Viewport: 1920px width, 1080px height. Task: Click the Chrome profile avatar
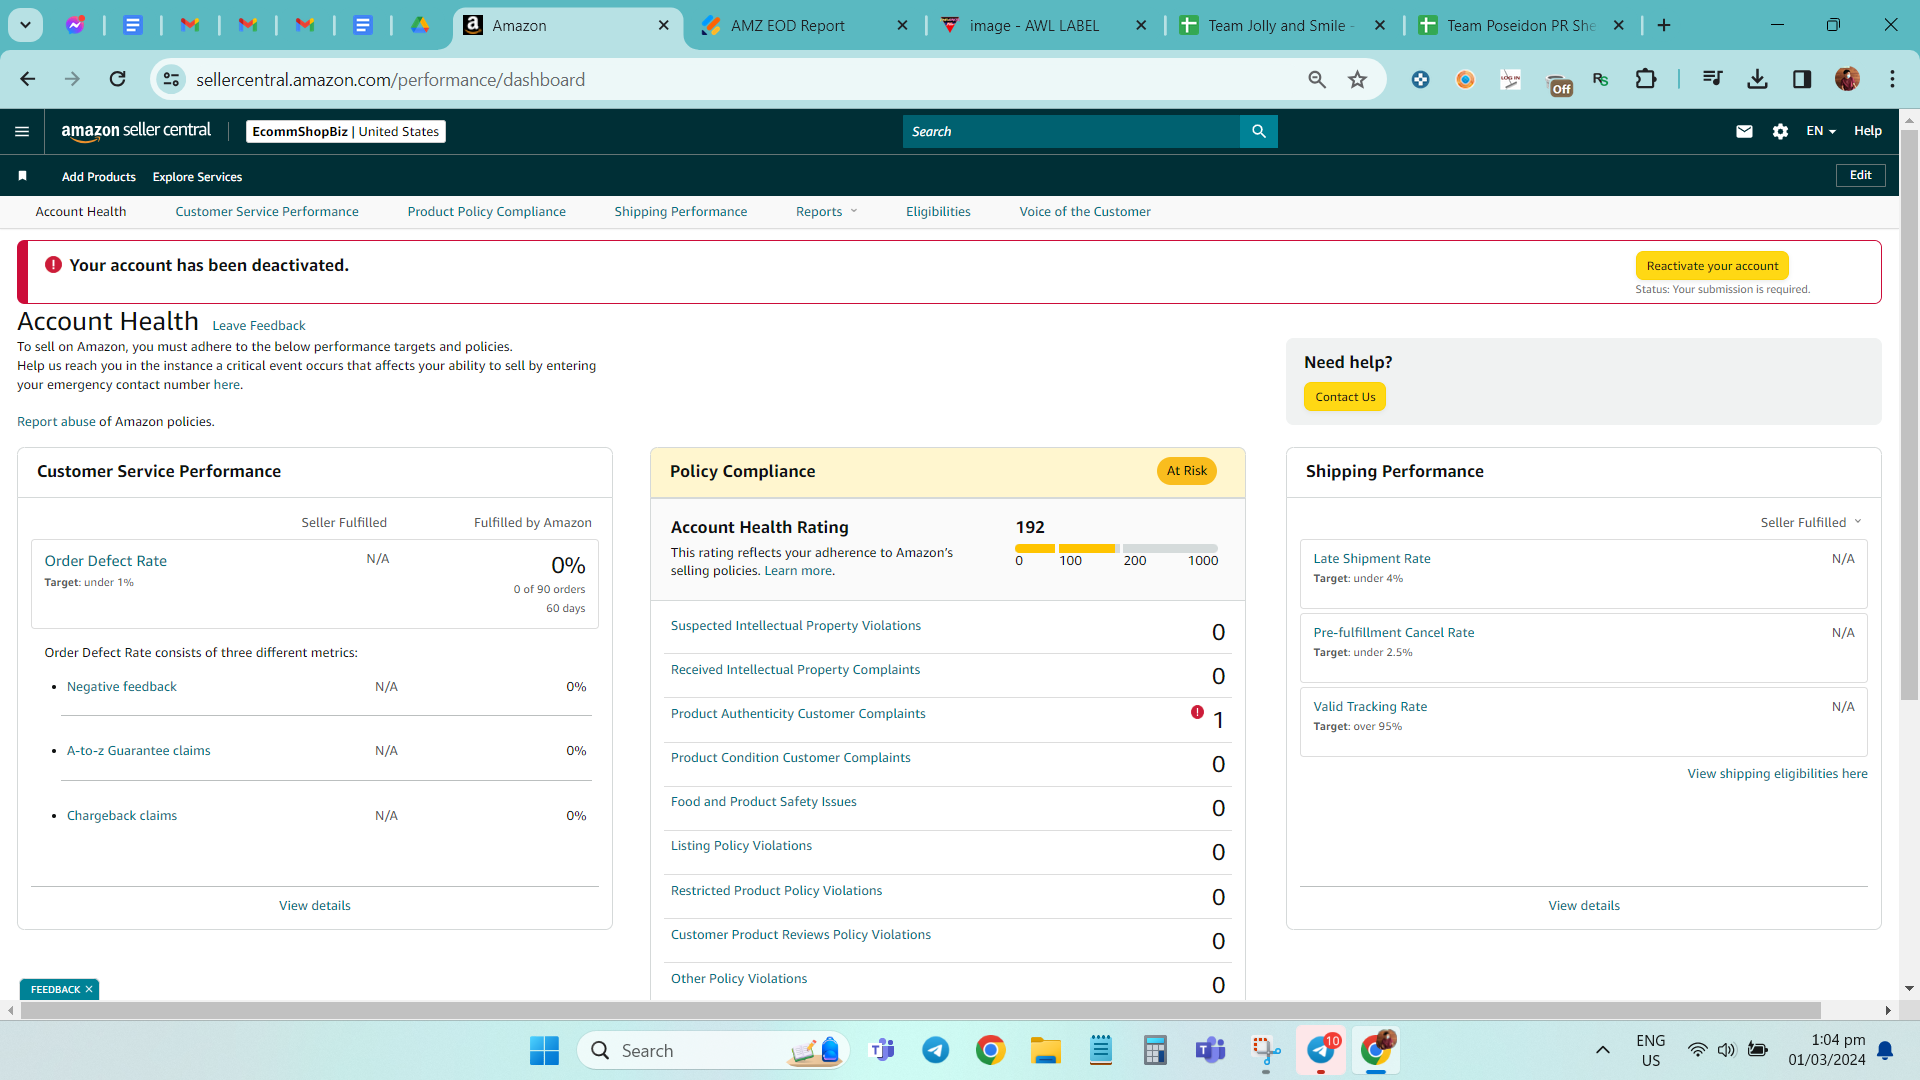tap(1847, 79)
